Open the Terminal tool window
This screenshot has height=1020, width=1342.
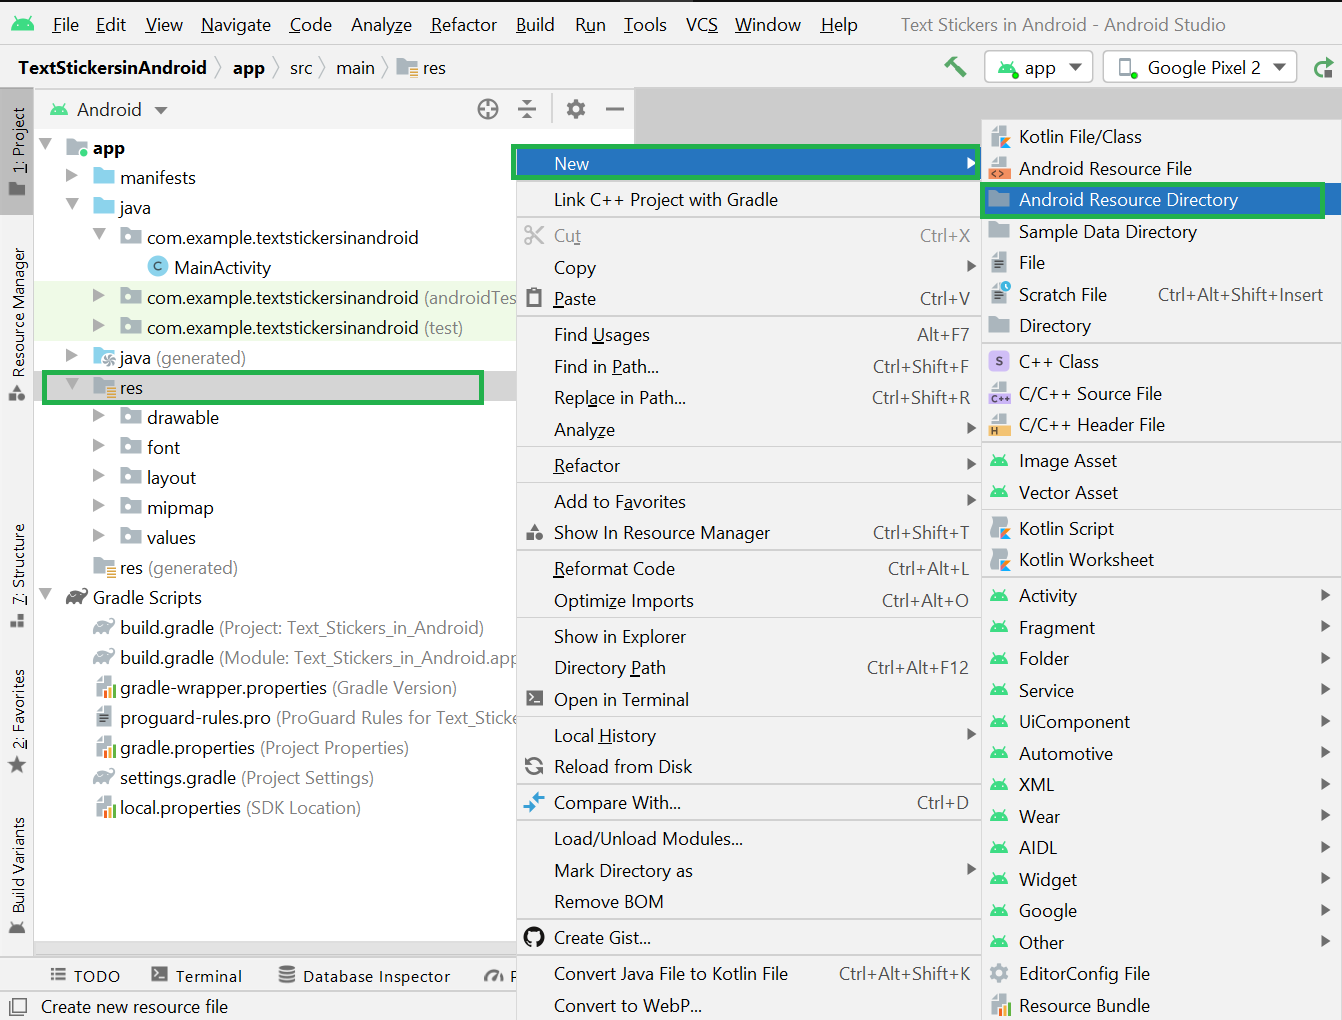pos(197,976)
